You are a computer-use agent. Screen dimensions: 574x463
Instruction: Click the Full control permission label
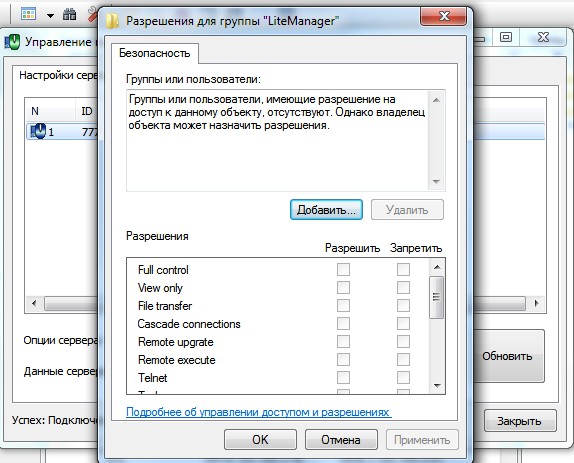point(163,270)
